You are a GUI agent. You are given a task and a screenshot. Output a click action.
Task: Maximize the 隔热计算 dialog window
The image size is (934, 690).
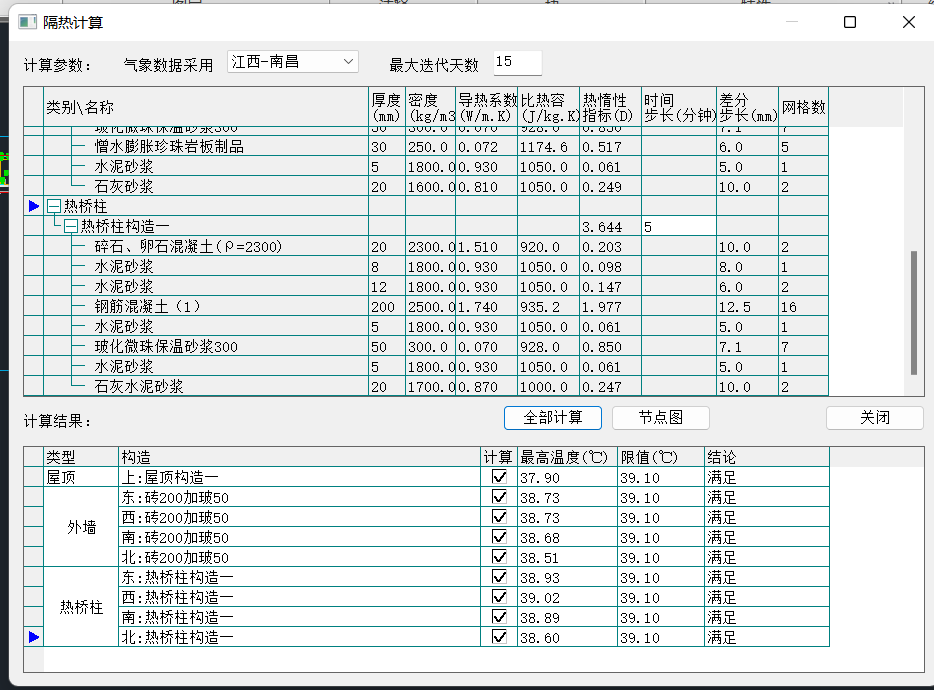pos(850,22)
